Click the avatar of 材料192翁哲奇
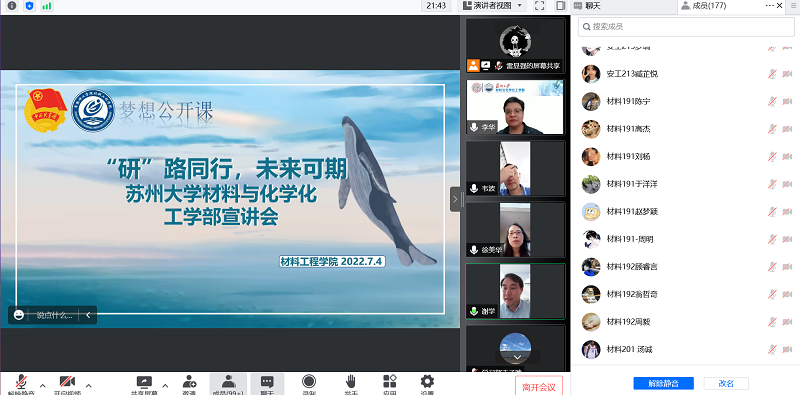 point(591,294)
